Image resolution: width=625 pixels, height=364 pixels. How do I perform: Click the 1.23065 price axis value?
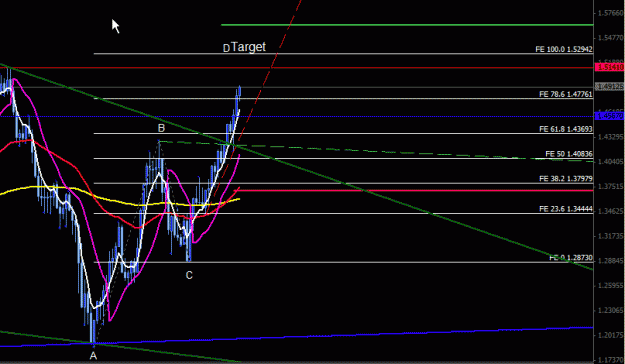click(x=610, y=310)
